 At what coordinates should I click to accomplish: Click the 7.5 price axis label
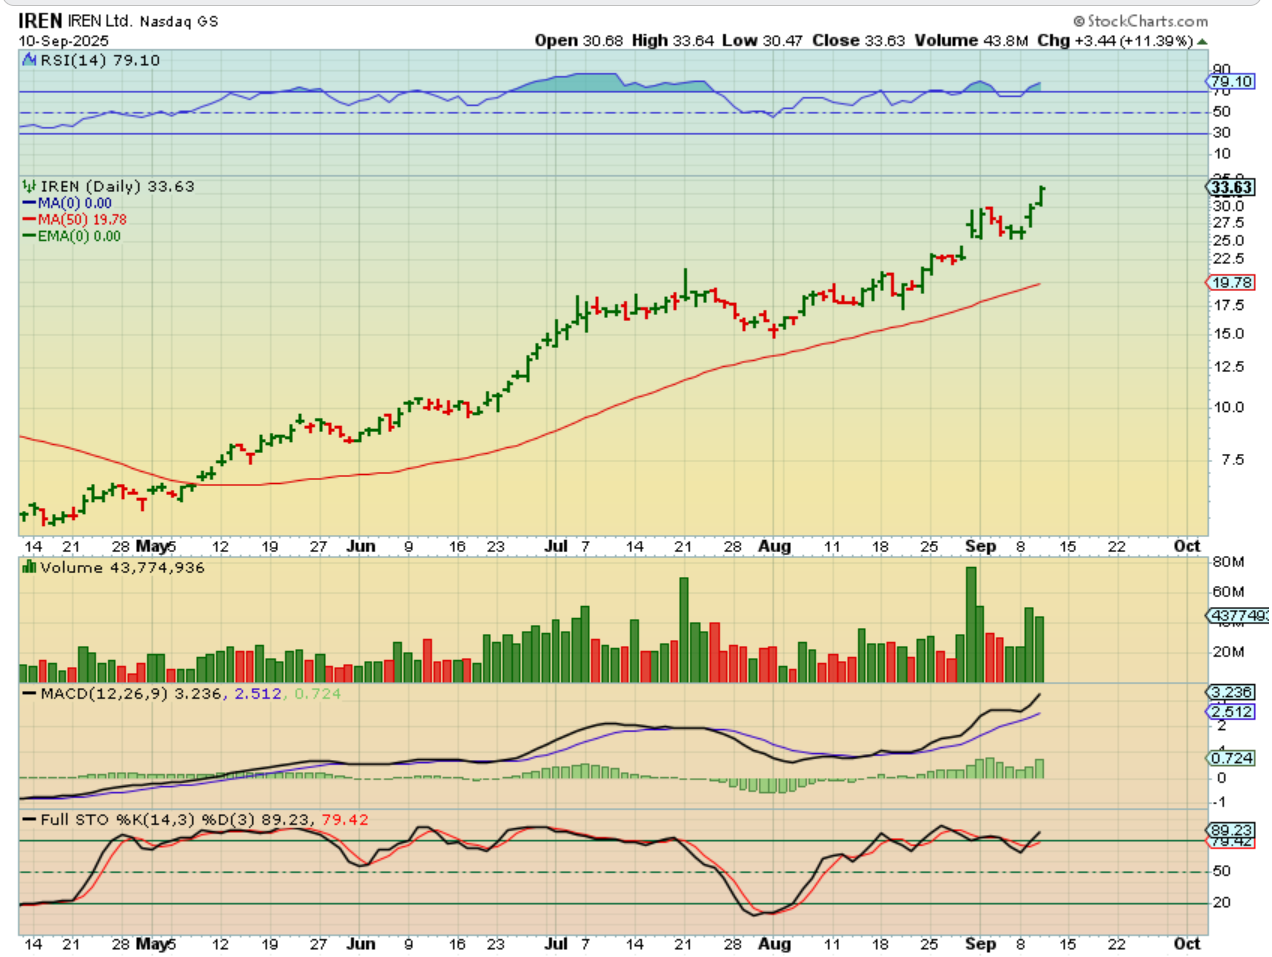pos(1233,460)
